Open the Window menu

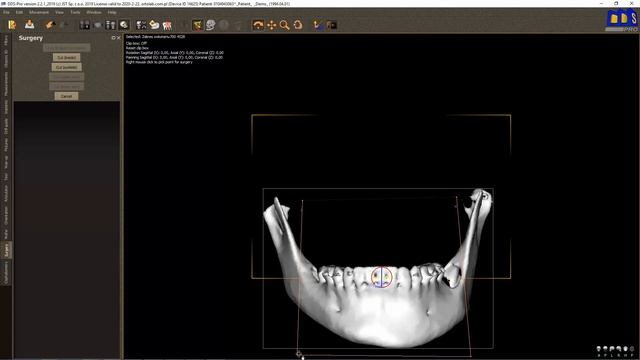click(x=94, y=13)
